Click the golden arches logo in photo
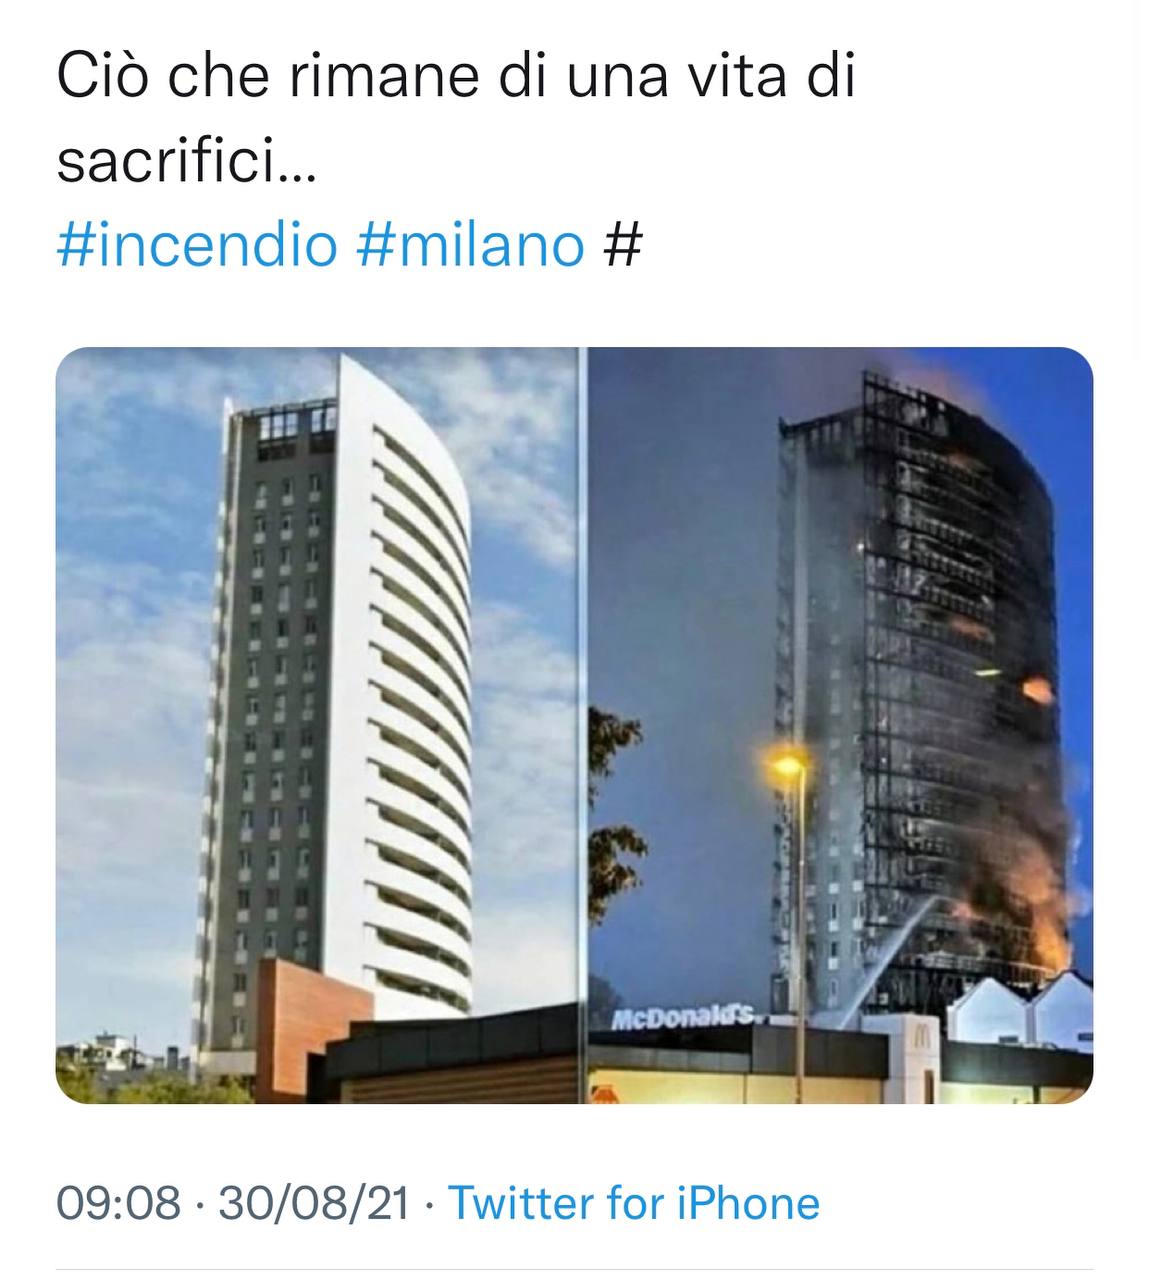 pyautogui.click(x=921, y=1040)
